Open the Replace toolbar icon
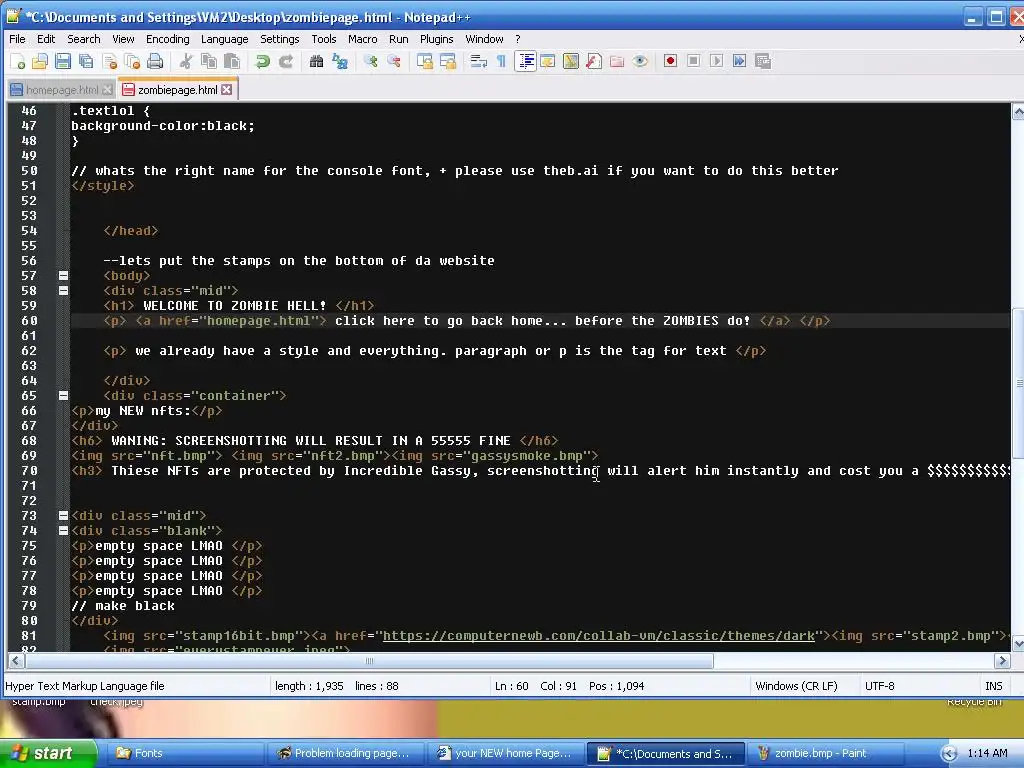Image resolution: width=1024 pixels, height=768 pixels. pyautogui.click(x=340, y=61)
